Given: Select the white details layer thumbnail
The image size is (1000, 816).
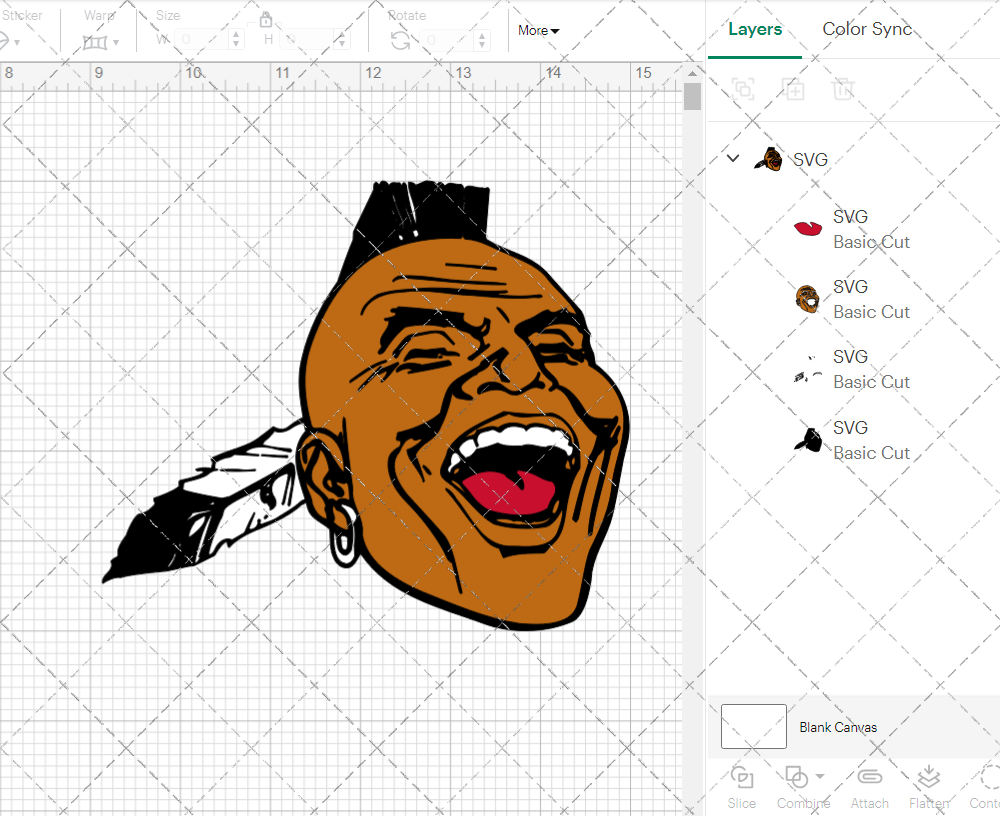Looking at the screenshot, I should pyautogui.click(x=808, y=369).
